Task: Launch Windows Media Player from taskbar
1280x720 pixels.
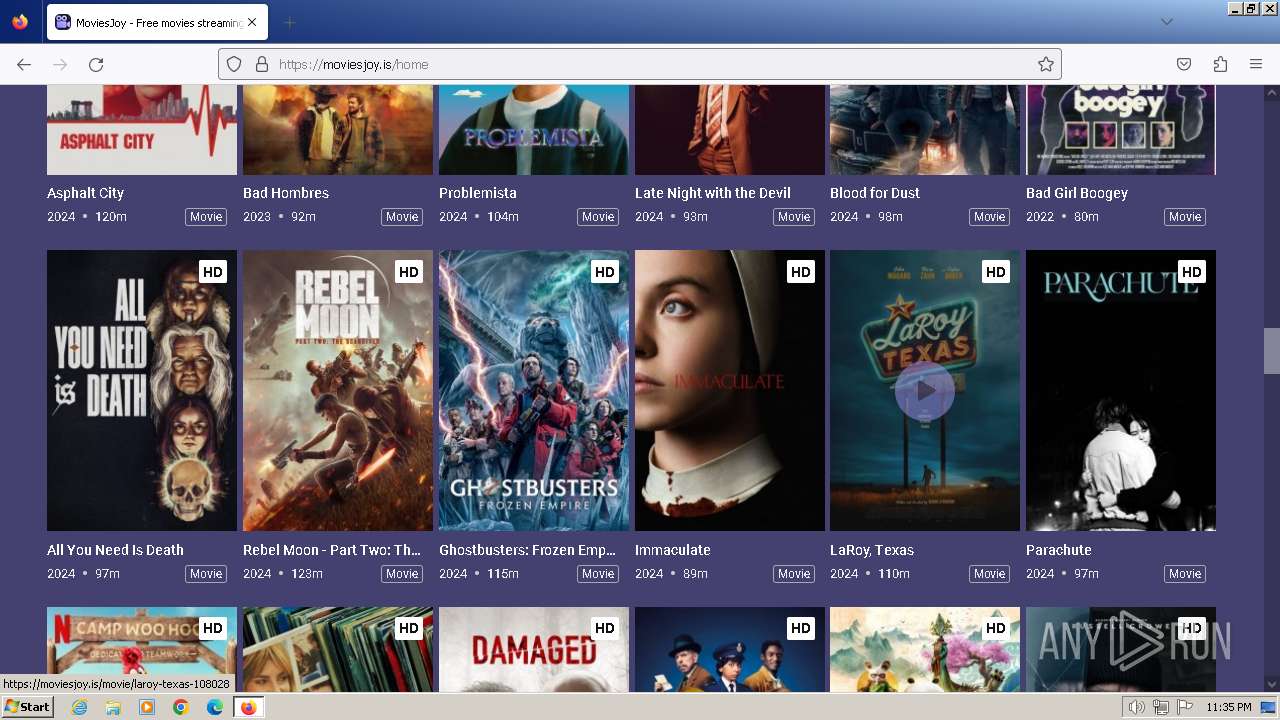Action: tap(147, 707)
